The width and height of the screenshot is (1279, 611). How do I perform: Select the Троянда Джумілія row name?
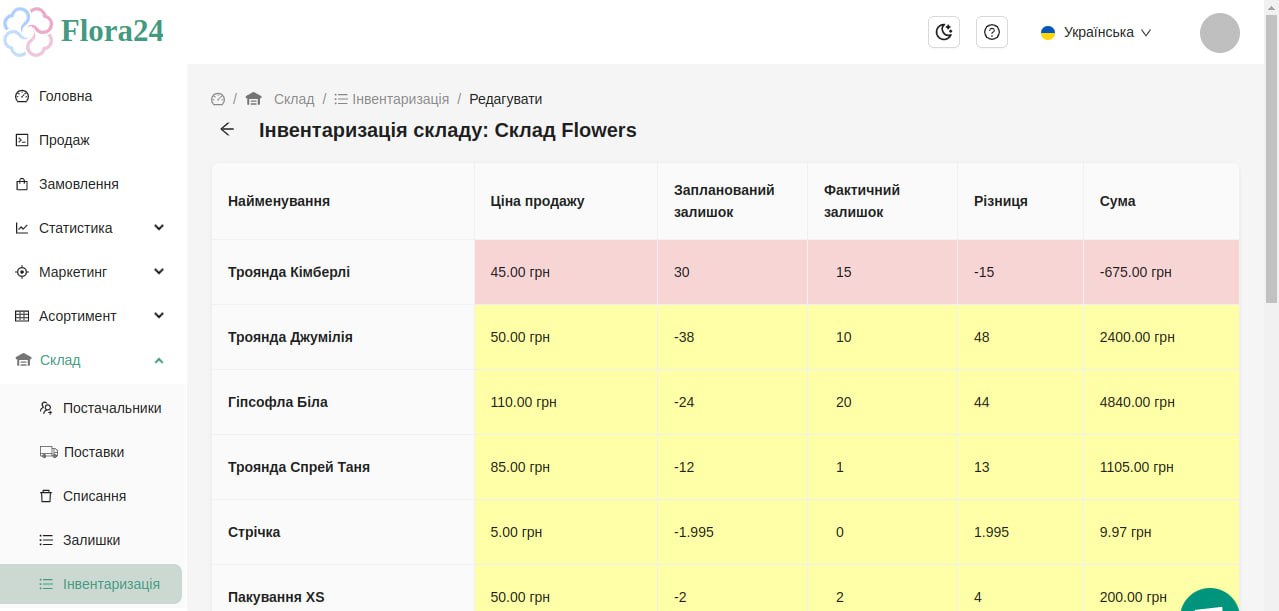[290, 337]
